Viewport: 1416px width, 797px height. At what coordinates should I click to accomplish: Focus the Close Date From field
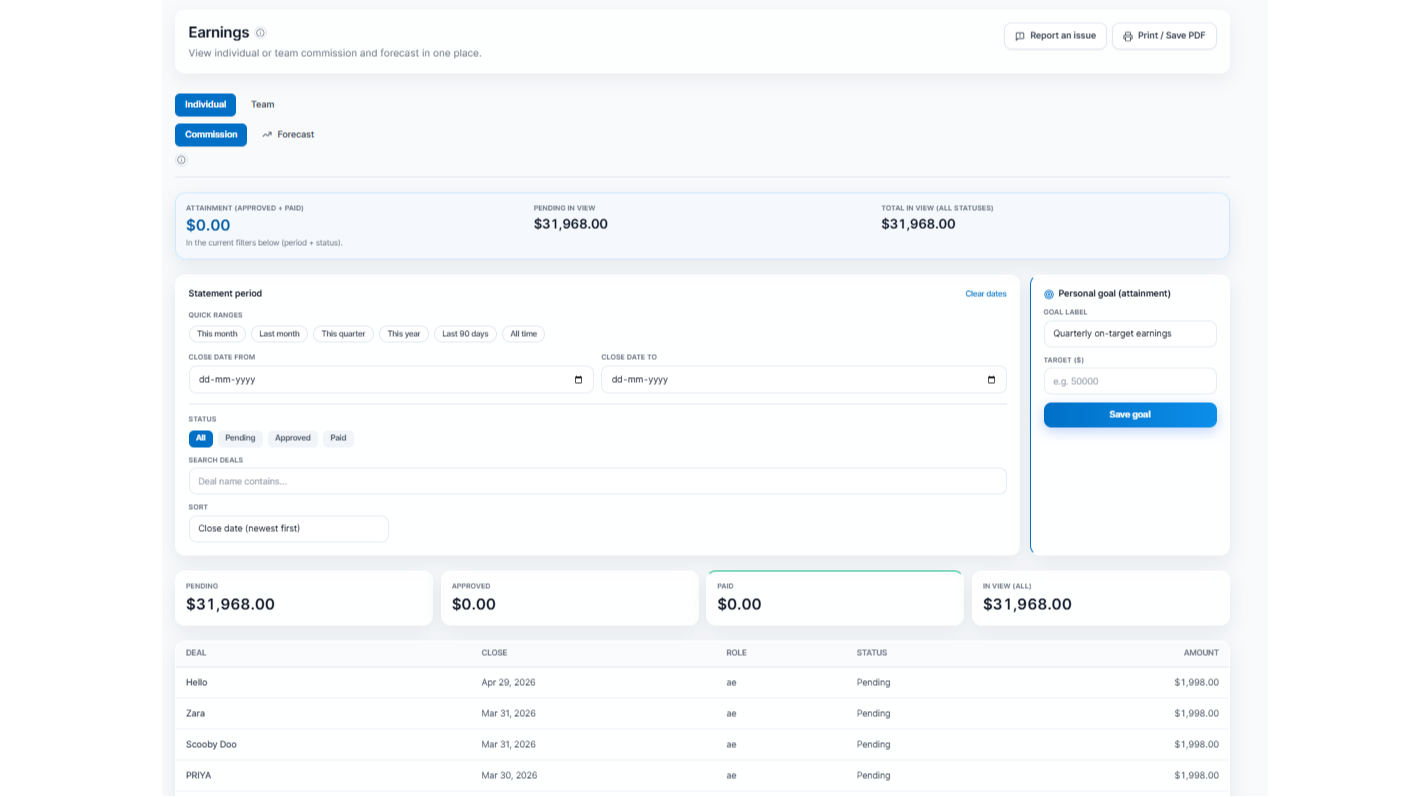tap(391, 380)
